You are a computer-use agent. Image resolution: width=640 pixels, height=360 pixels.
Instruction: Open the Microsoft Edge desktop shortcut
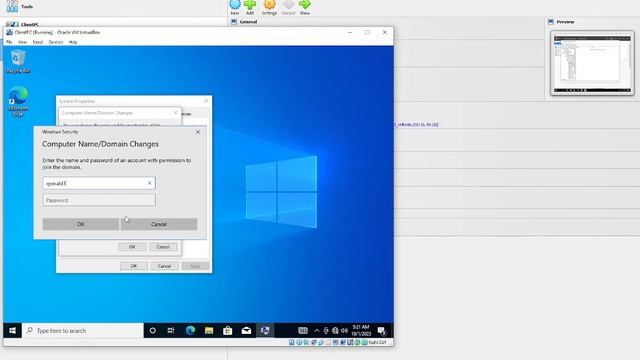pyautogui.click(x=18, y=101)
